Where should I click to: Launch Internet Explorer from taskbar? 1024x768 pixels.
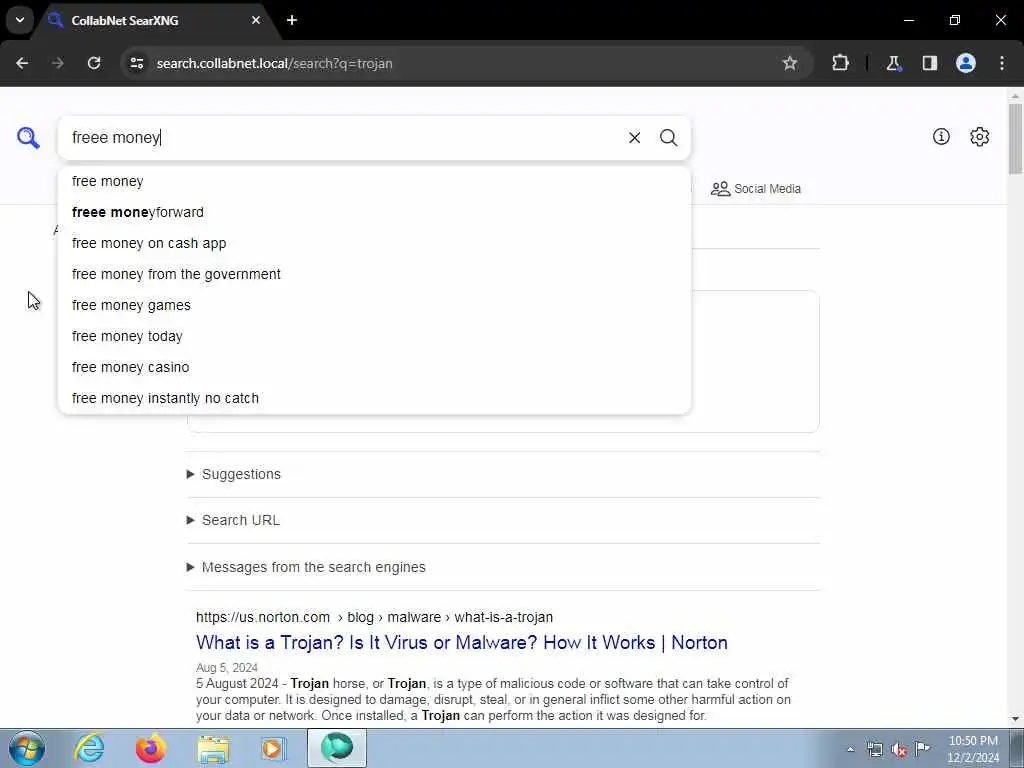[89, 748]
